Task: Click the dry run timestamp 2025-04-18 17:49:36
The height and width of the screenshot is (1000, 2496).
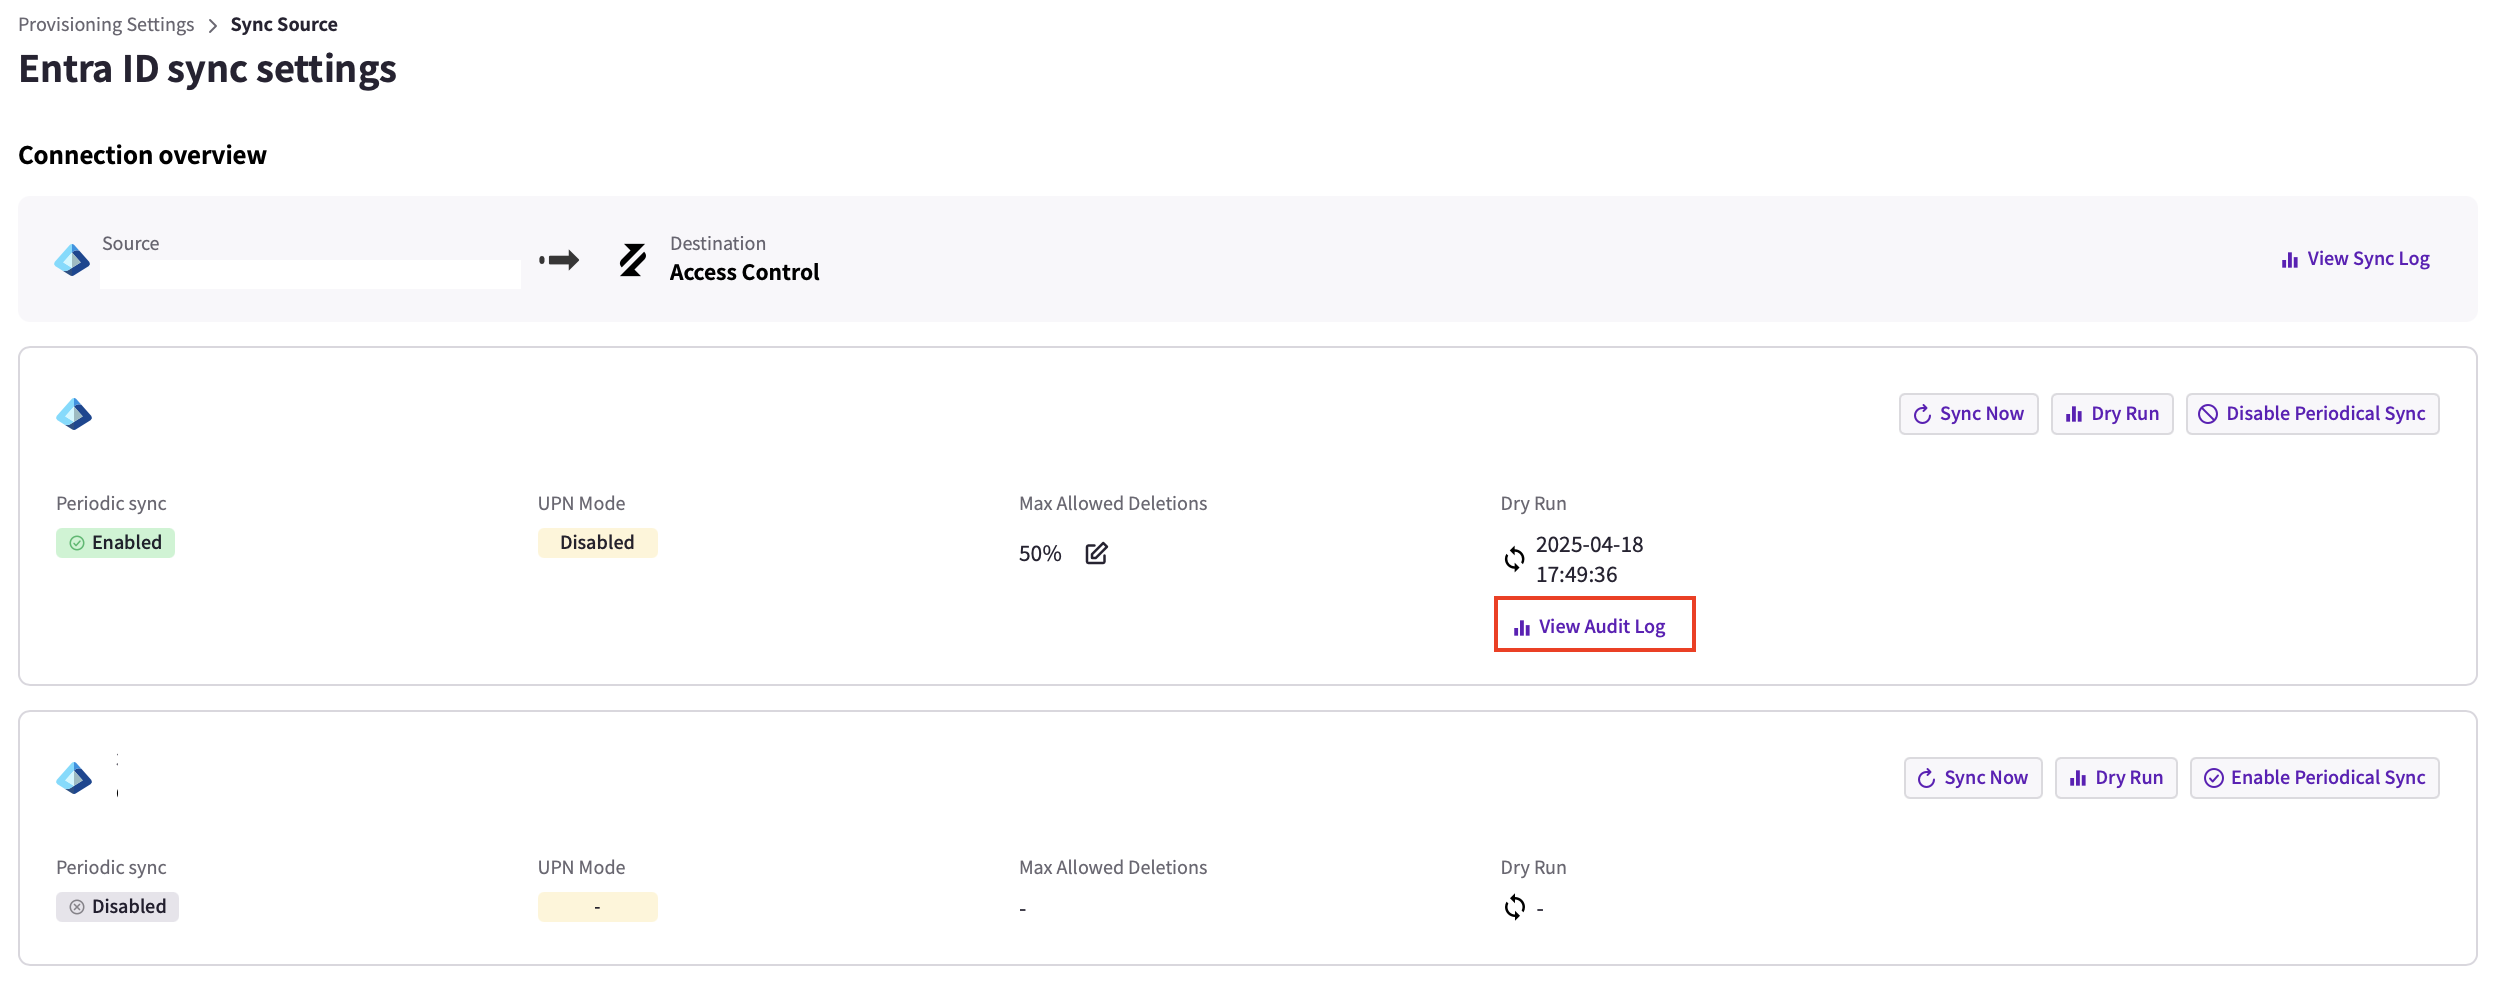Action: coord(1589,560)
